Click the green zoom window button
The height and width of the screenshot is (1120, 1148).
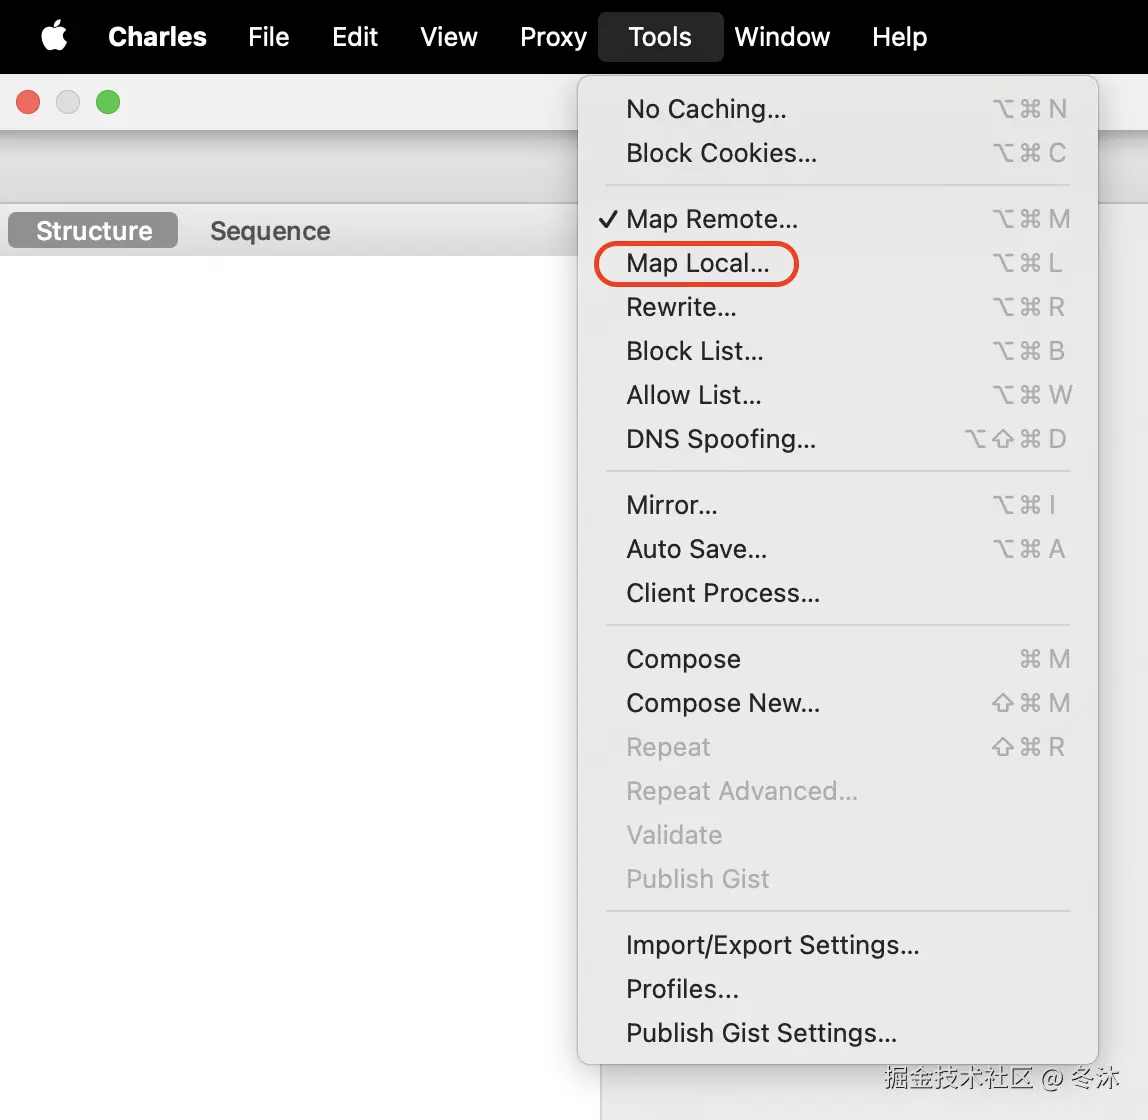point(108,102)
